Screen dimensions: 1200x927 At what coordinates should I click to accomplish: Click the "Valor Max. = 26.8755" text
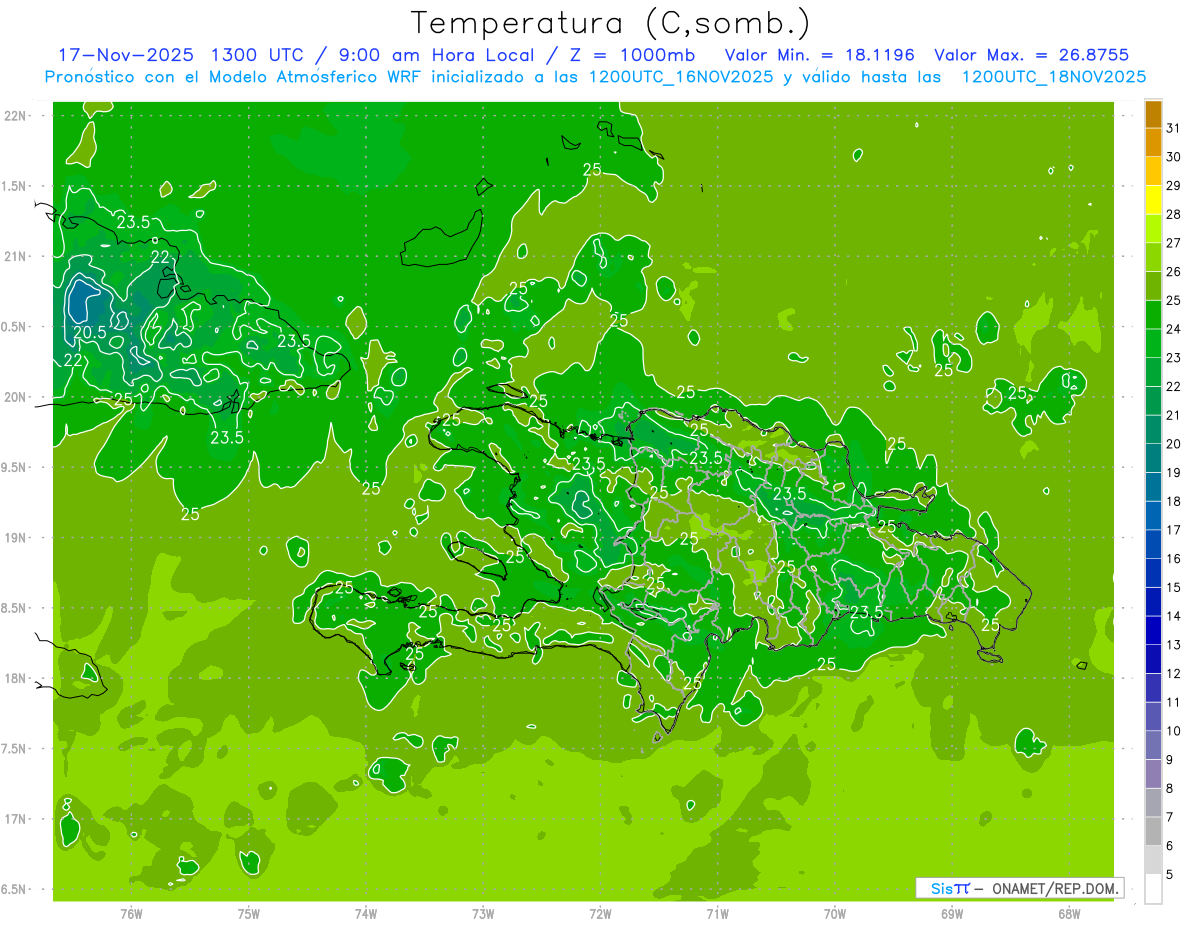click(x=1031, y=55)
